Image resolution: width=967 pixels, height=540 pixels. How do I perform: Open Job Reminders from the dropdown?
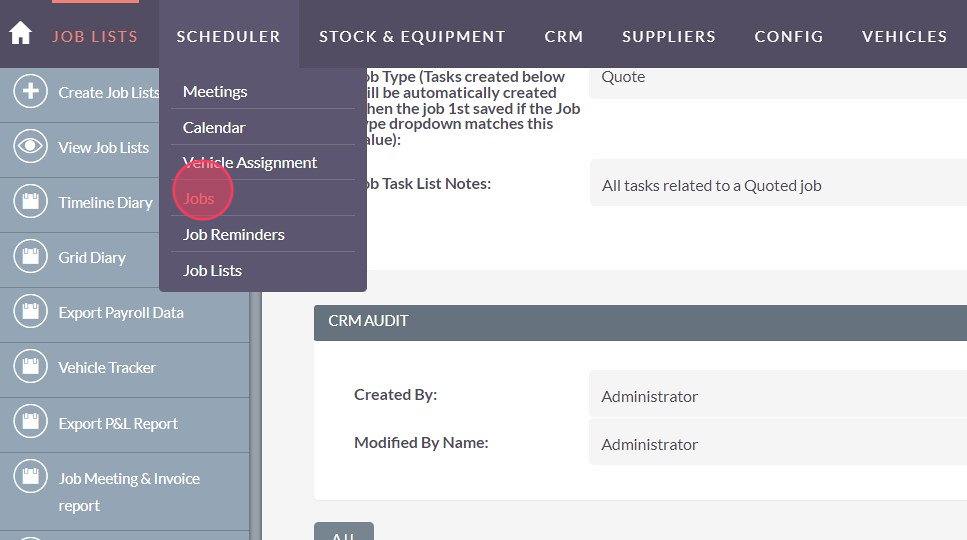tap(234, 234)
